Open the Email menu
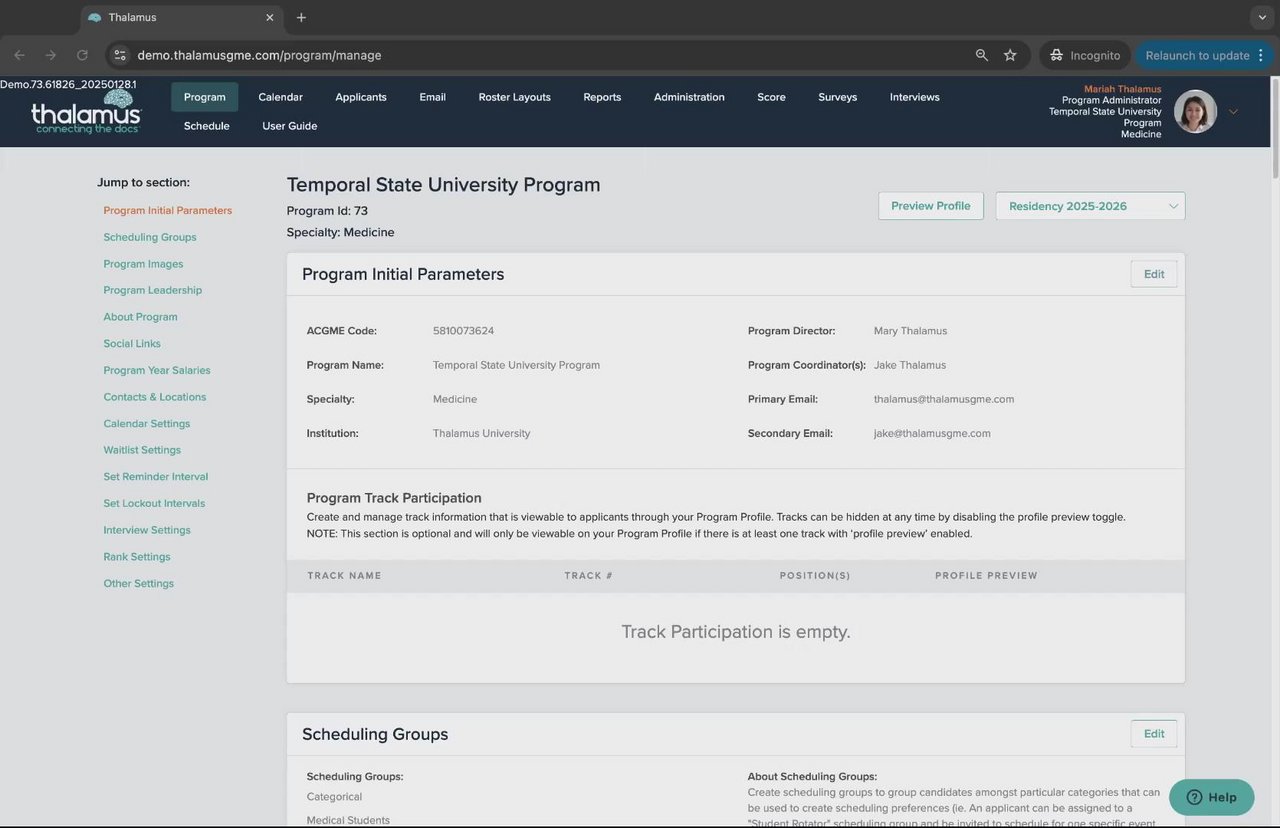The width and height of the screenshot is (1280, 828). [432, 97]
